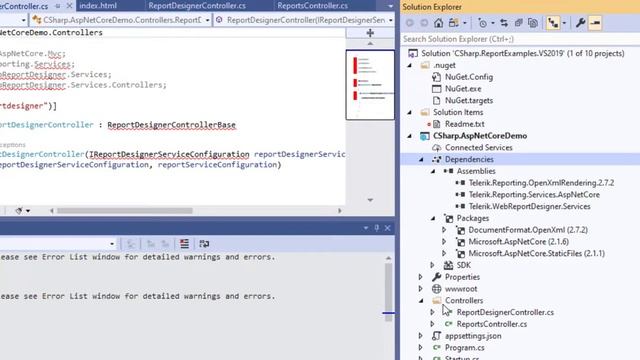The image size is (640, 360).
Task: Collapse the Solution Items folder
Action: tap(410, 112)
